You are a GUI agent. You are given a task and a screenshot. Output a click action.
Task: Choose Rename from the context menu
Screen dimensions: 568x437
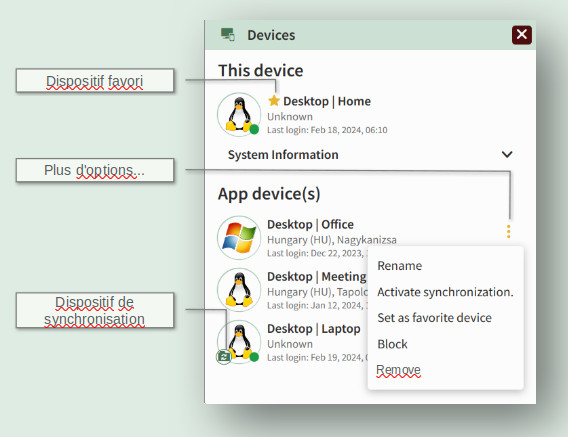coord(400,266)
